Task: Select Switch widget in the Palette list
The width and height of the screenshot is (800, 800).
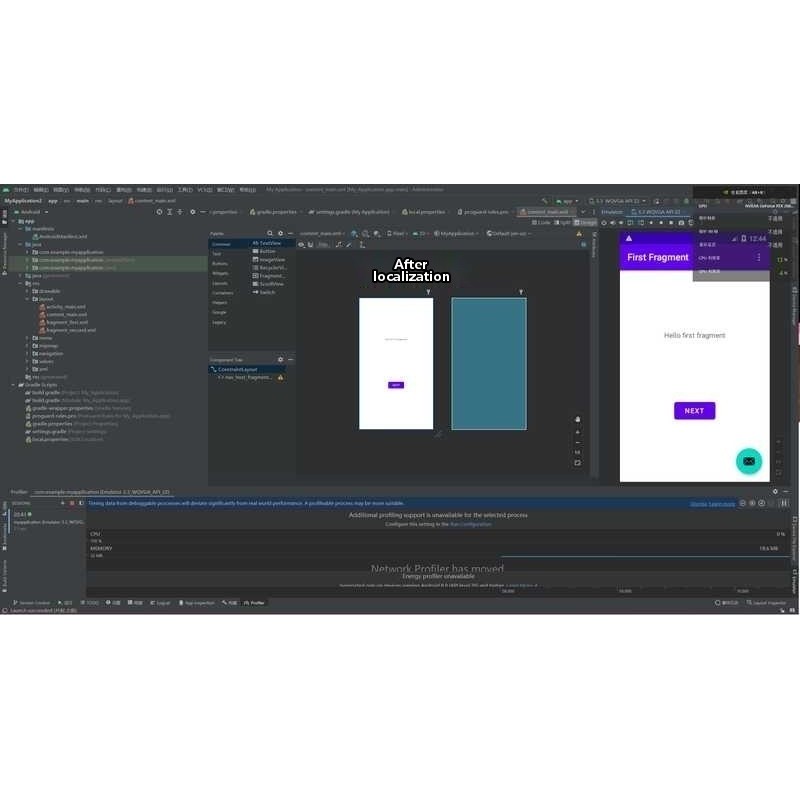Action: 267,292
